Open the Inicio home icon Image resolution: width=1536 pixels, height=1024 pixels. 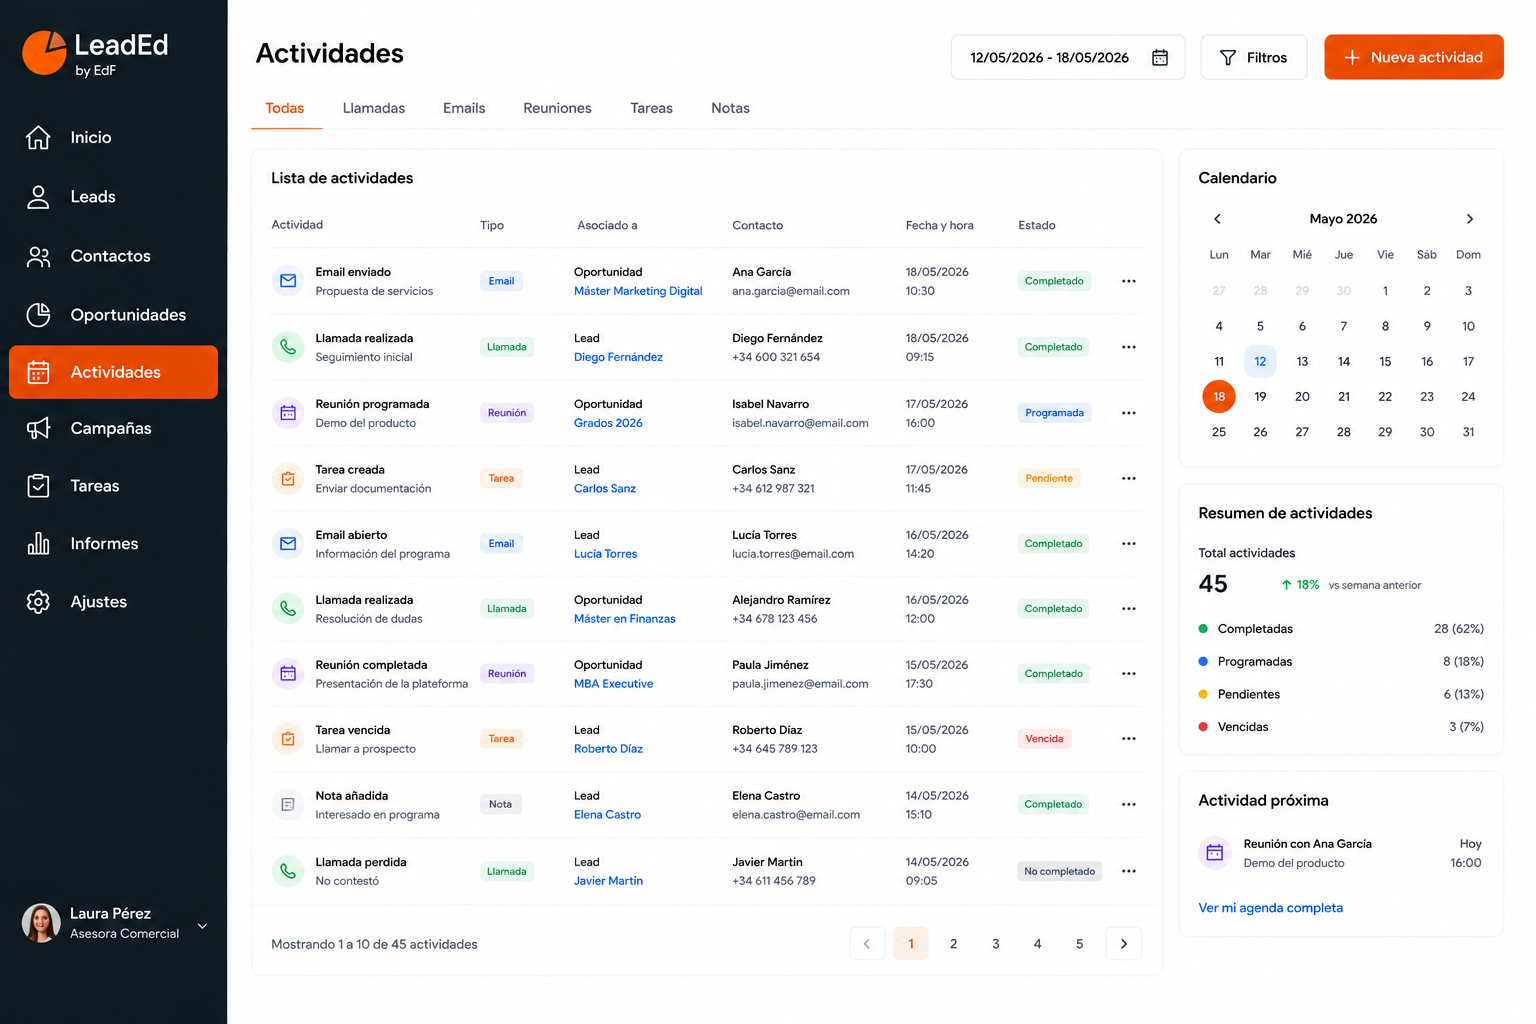click(38, 138)
